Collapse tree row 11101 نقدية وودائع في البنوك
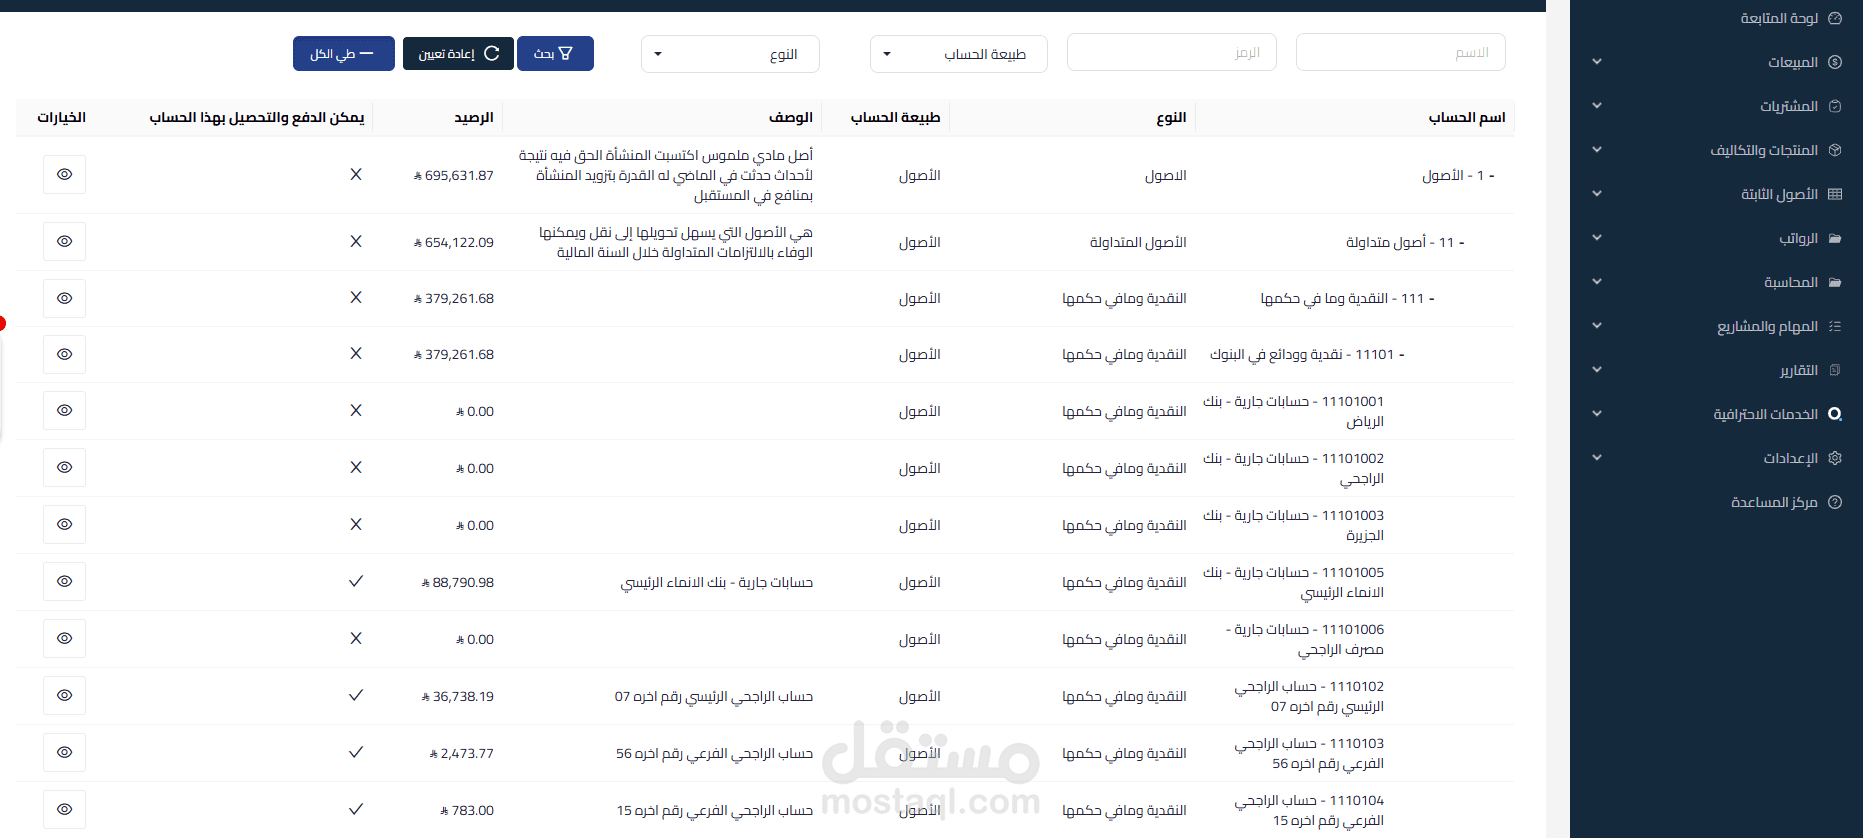The height and width of the screenshot is (838, 1863). 1401,354
